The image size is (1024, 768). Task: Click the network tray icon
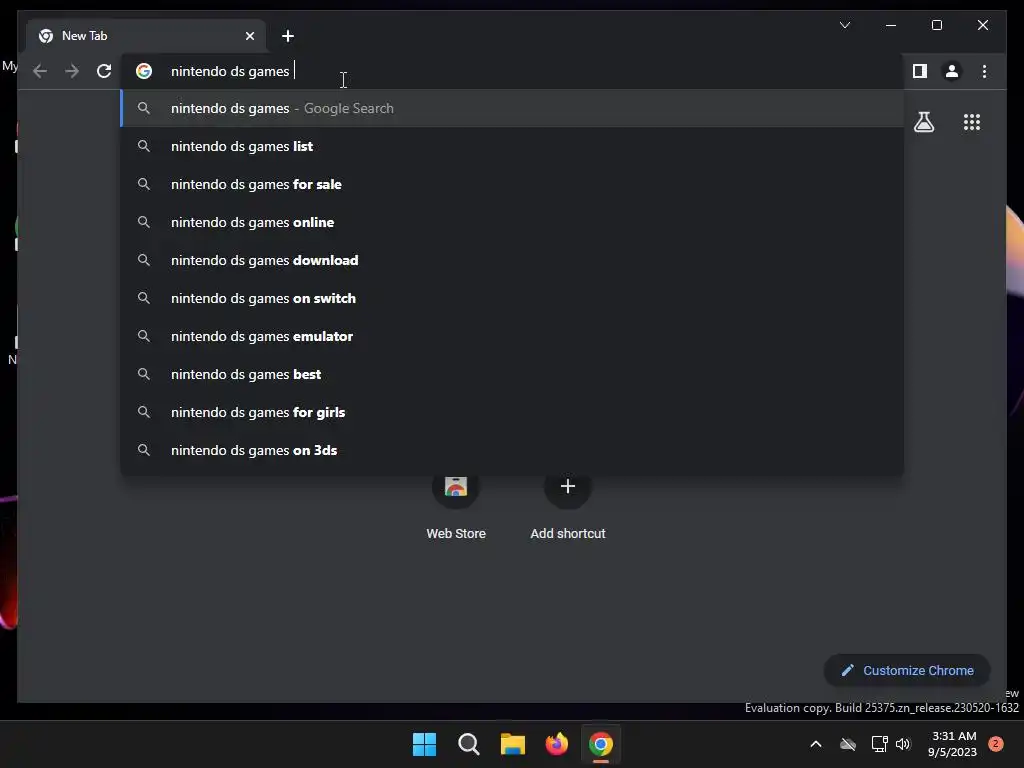point(880,744)
